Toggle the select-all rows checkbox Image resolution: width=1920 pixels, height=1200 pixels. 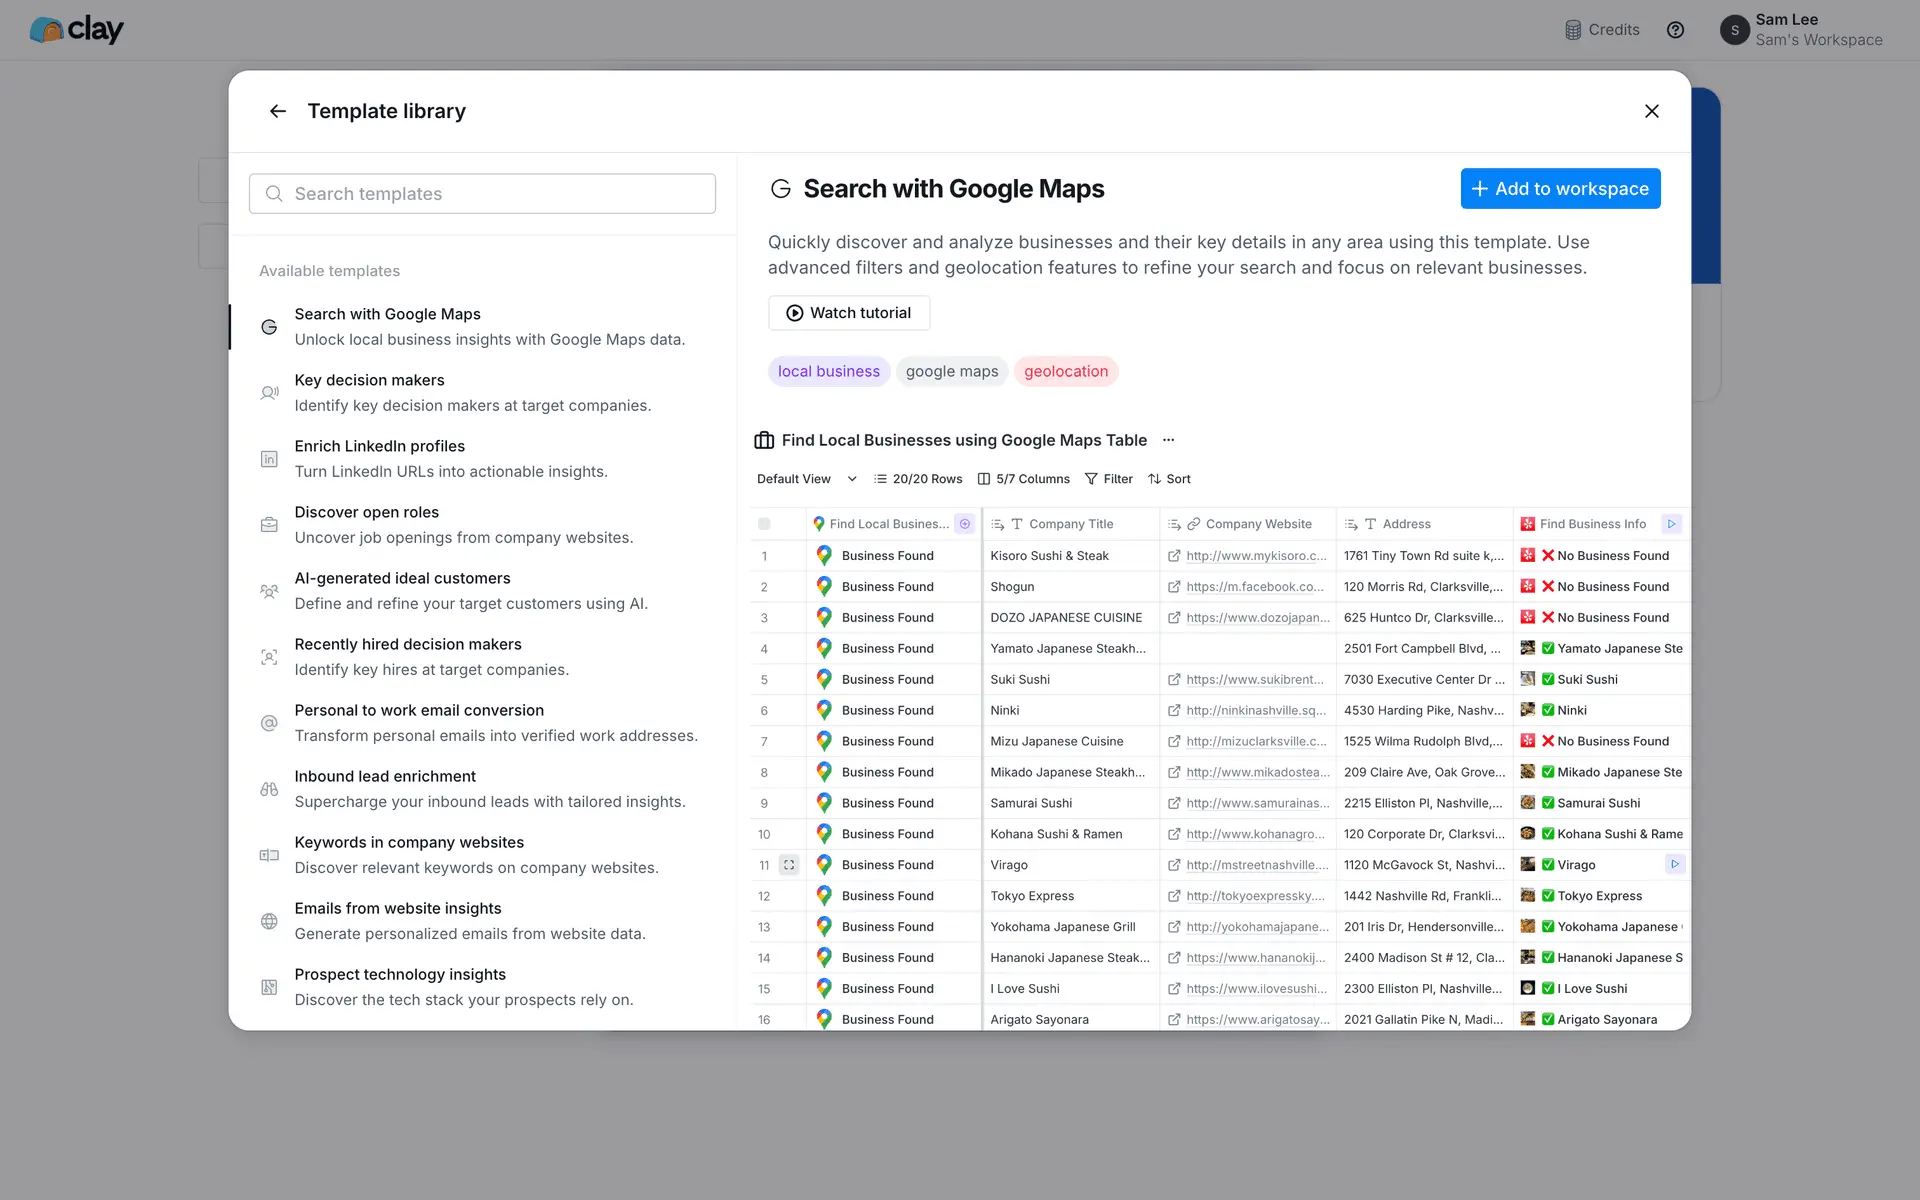coord(764,524)
